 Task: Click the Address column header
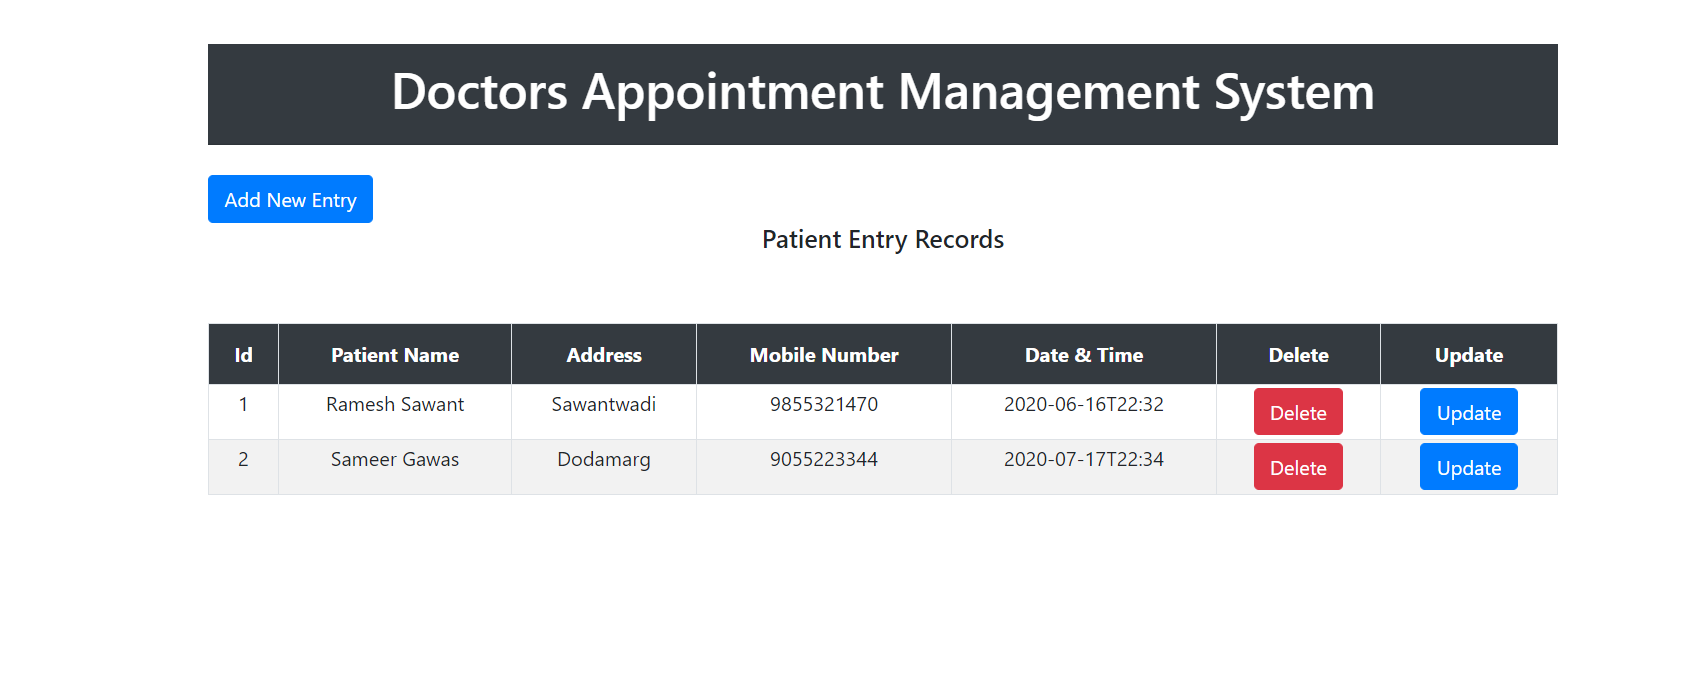tap(603, 354)
